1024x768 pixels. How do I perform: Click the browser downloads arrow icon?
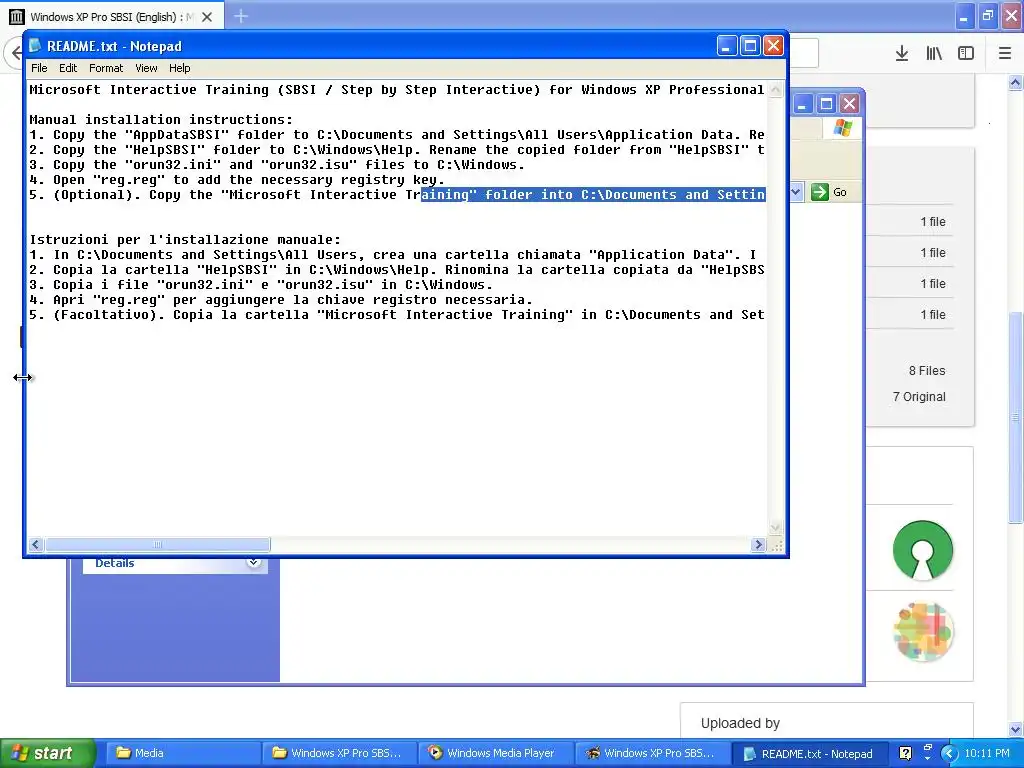pyautogui.click(x=902, y=54)
